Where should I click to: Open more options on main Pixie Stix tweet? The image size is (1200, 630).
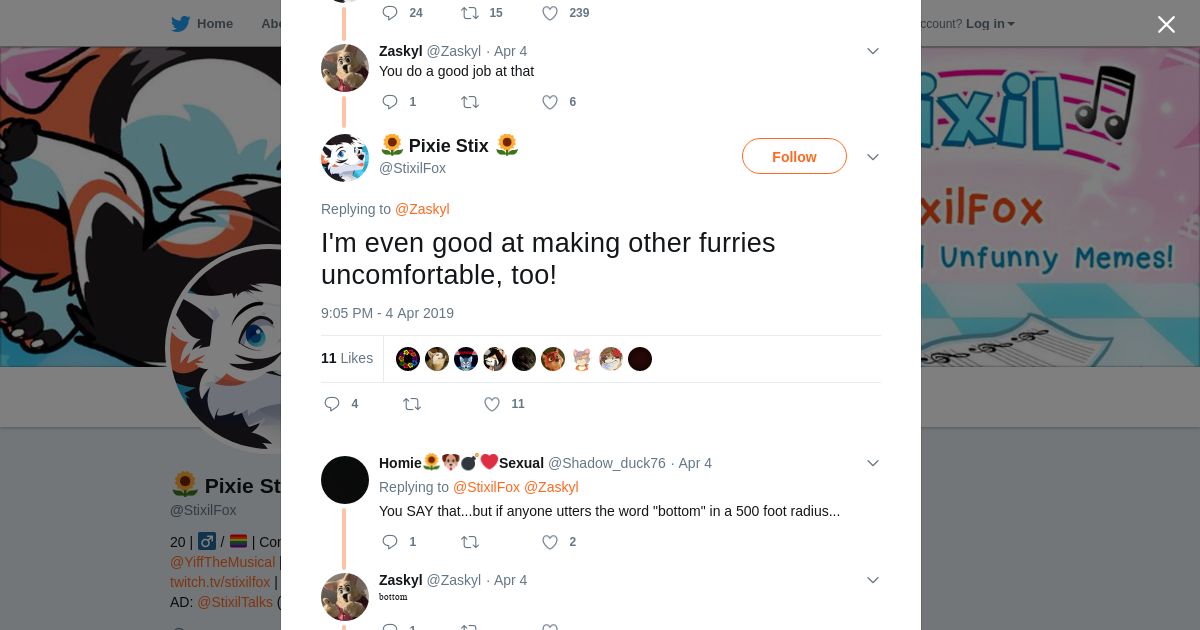tap(873, 157)
